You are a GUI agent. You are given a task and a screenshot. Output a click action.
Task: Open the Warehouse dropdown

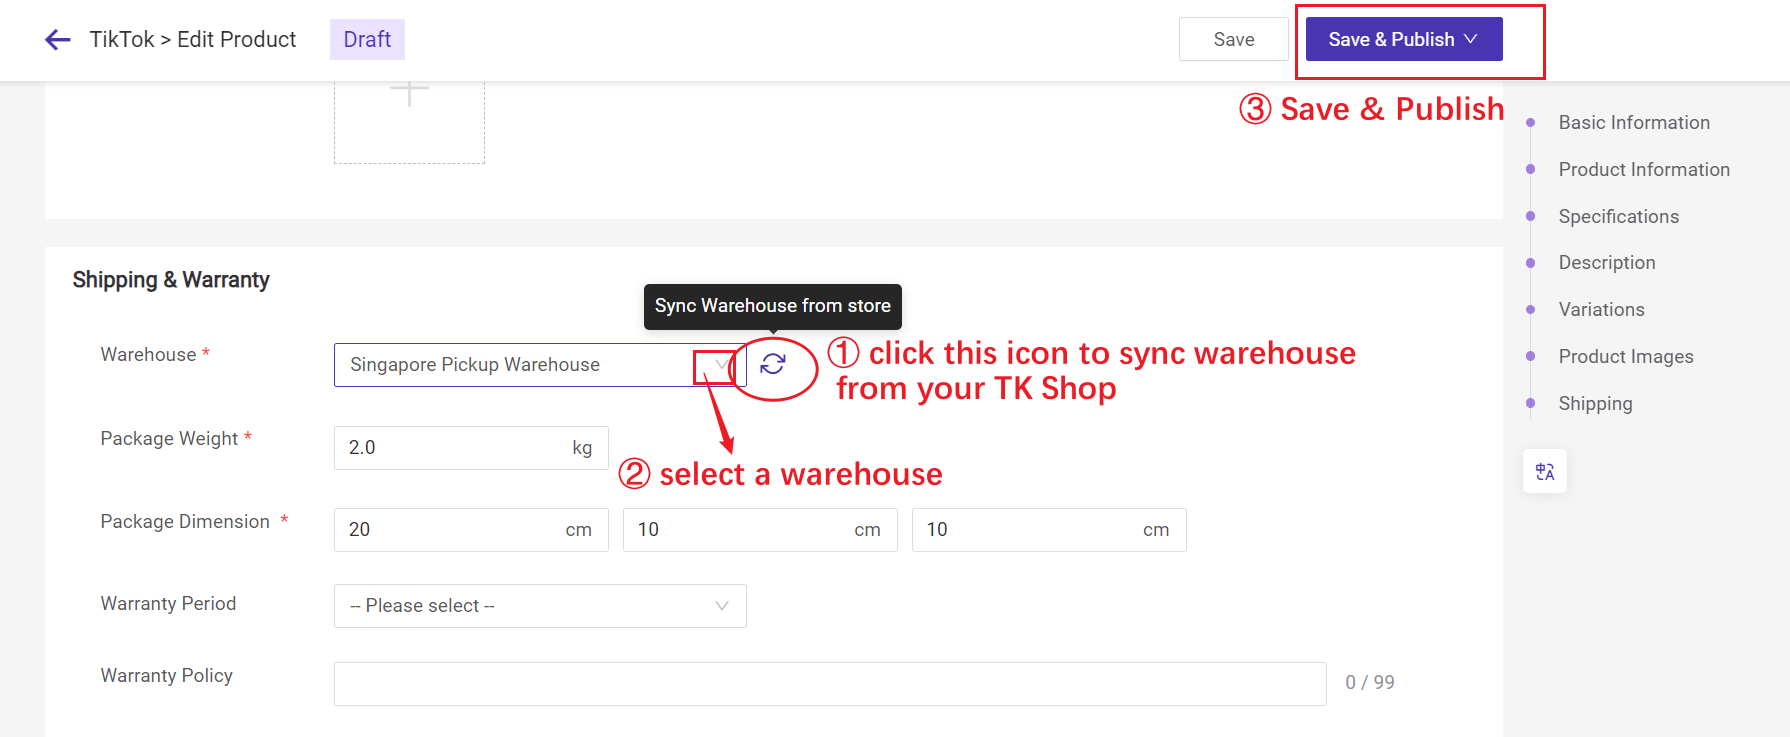point(540,365)
